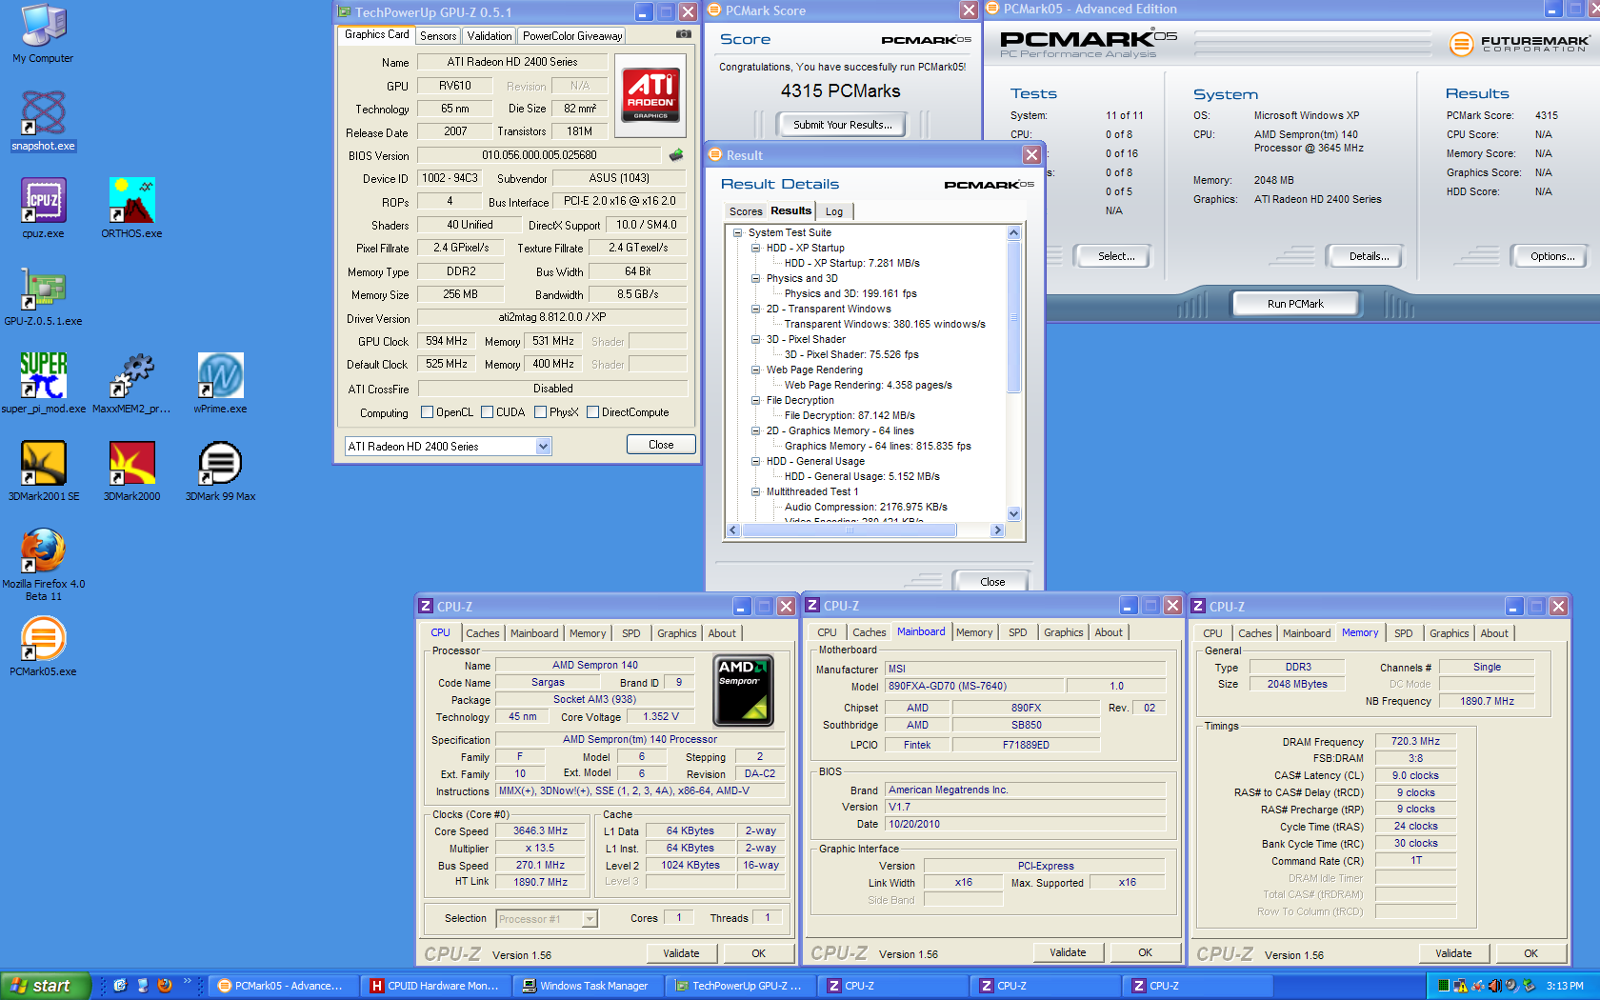Switch to CPUID Hardware Monitor taskbar item
The height and width of the screenshot is (1000, 1600).
pyautogui.click(x=436, y=985)
